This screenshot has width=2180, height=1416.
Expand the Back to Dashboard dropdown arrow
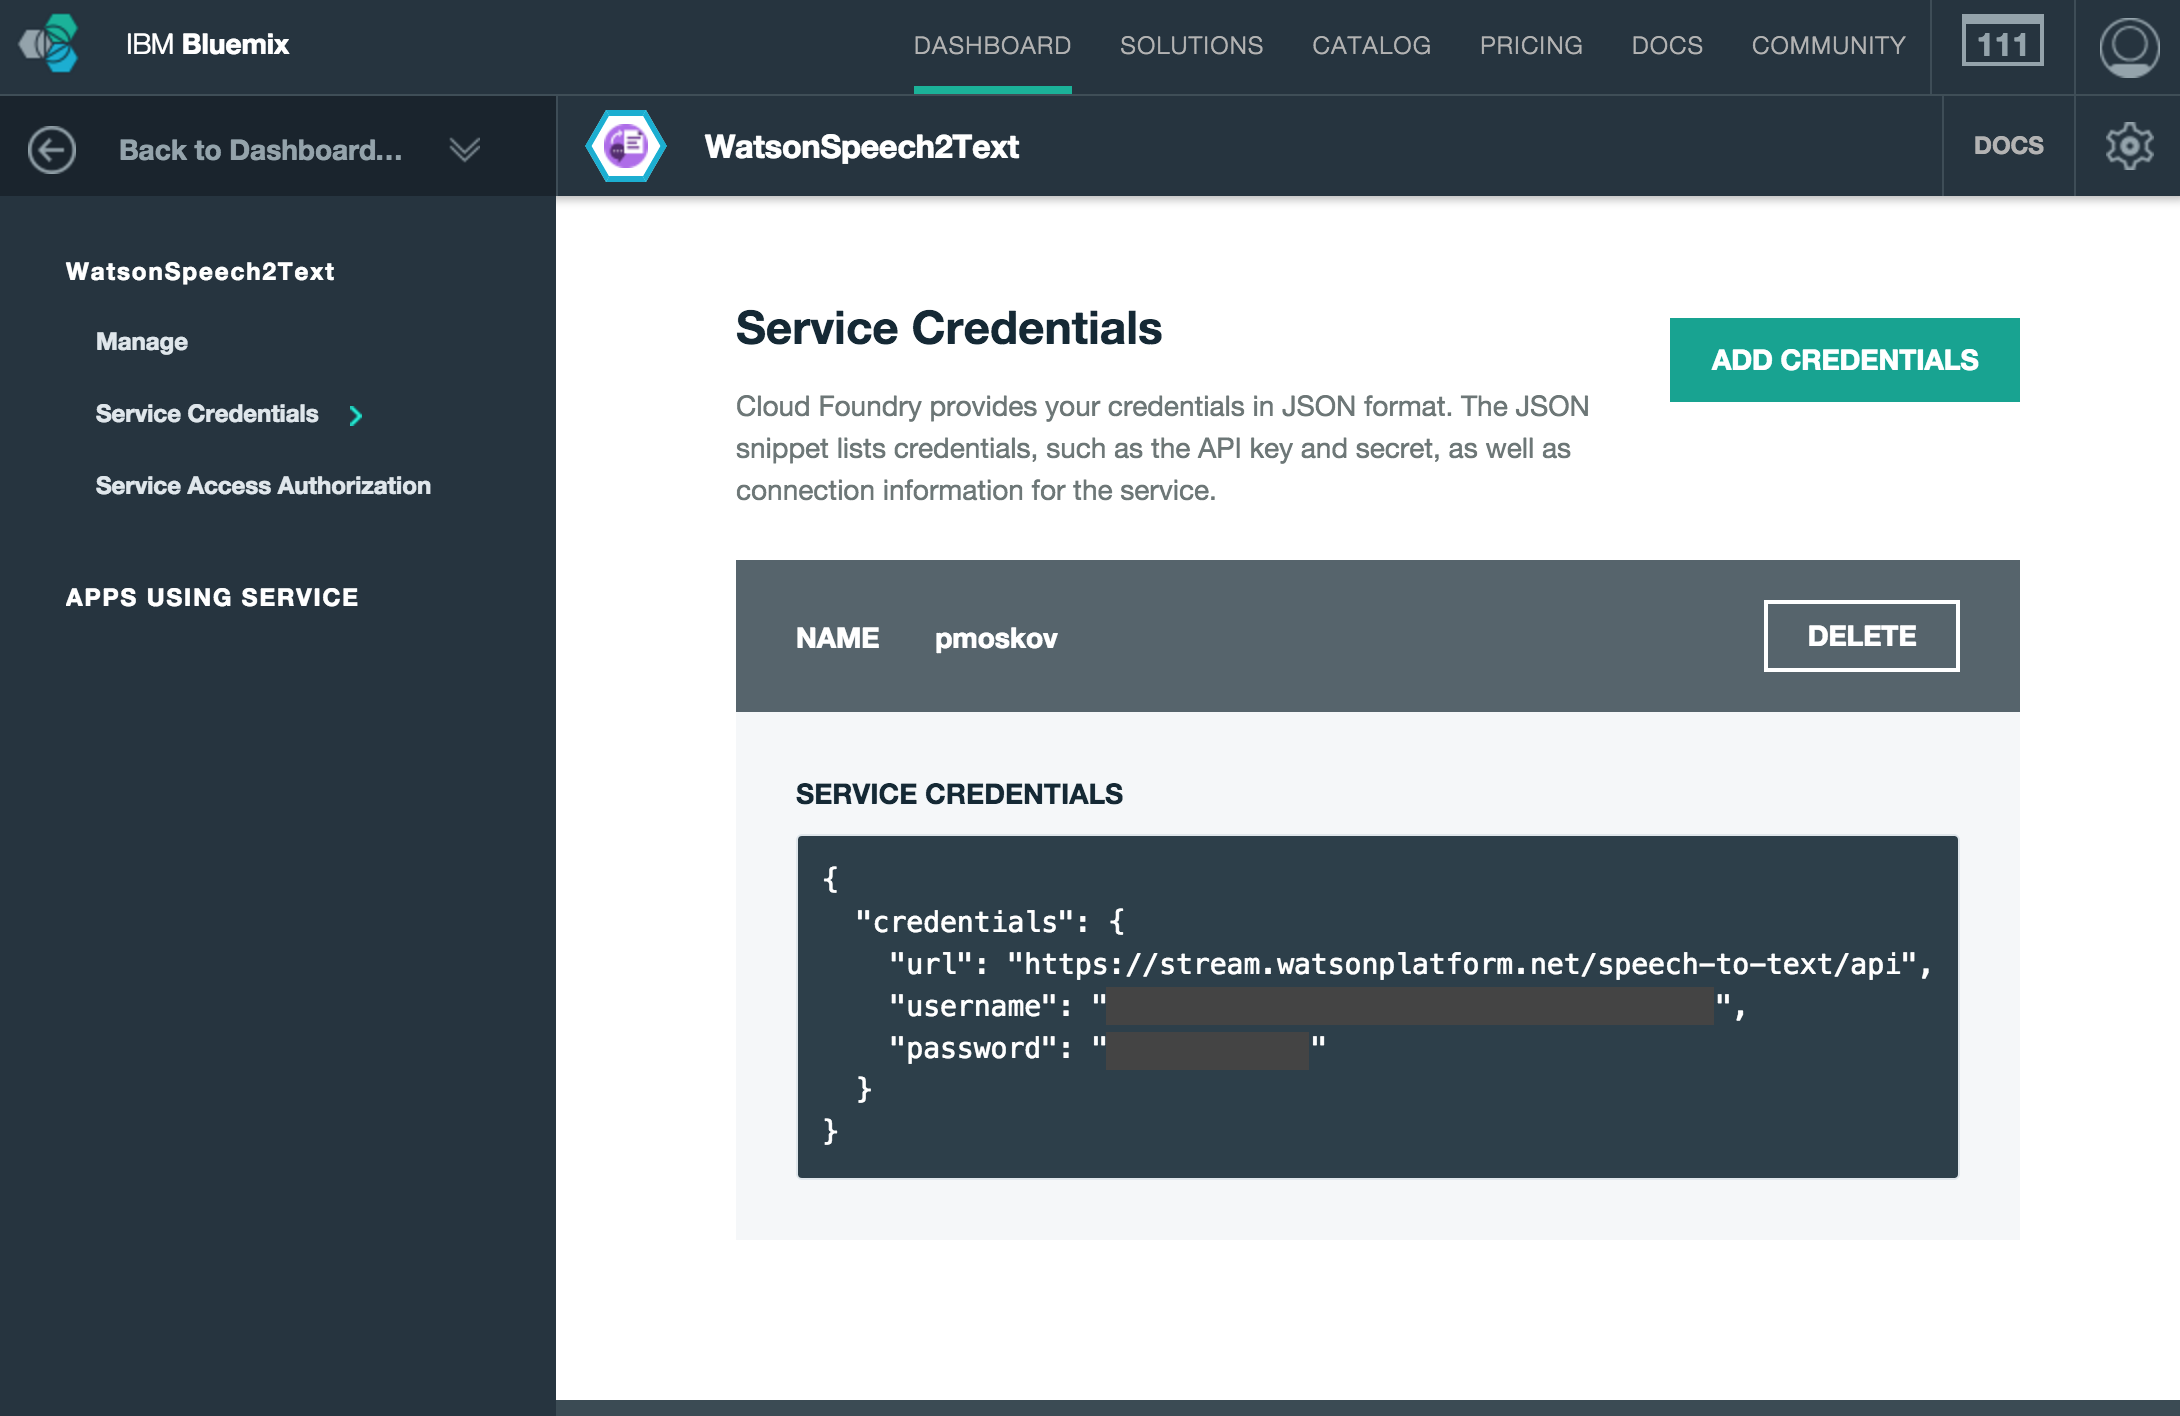click(464, 150)
